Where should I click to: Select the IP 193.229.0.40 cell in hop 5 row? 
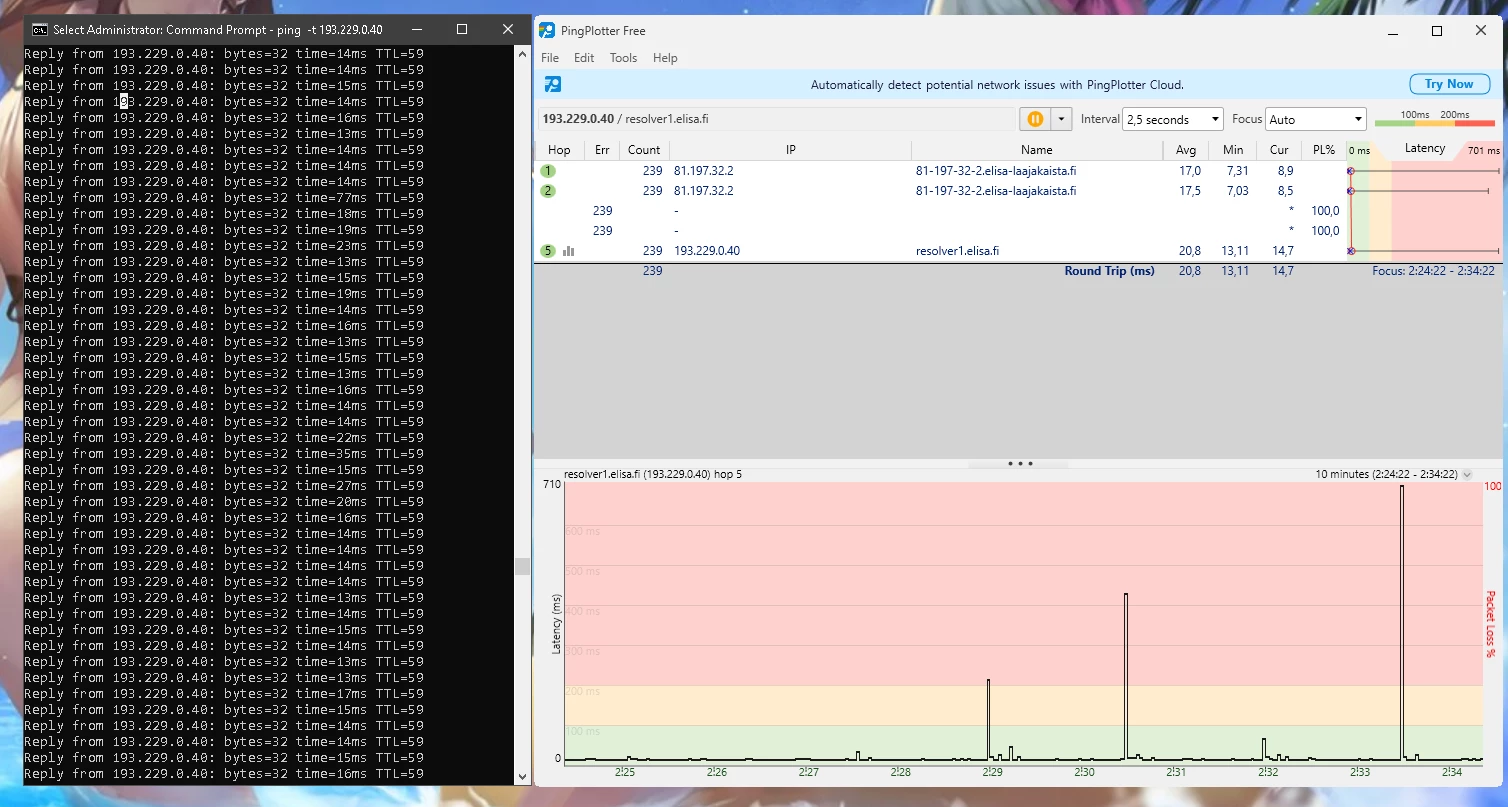pyautogui.click(x=707, y=251)
